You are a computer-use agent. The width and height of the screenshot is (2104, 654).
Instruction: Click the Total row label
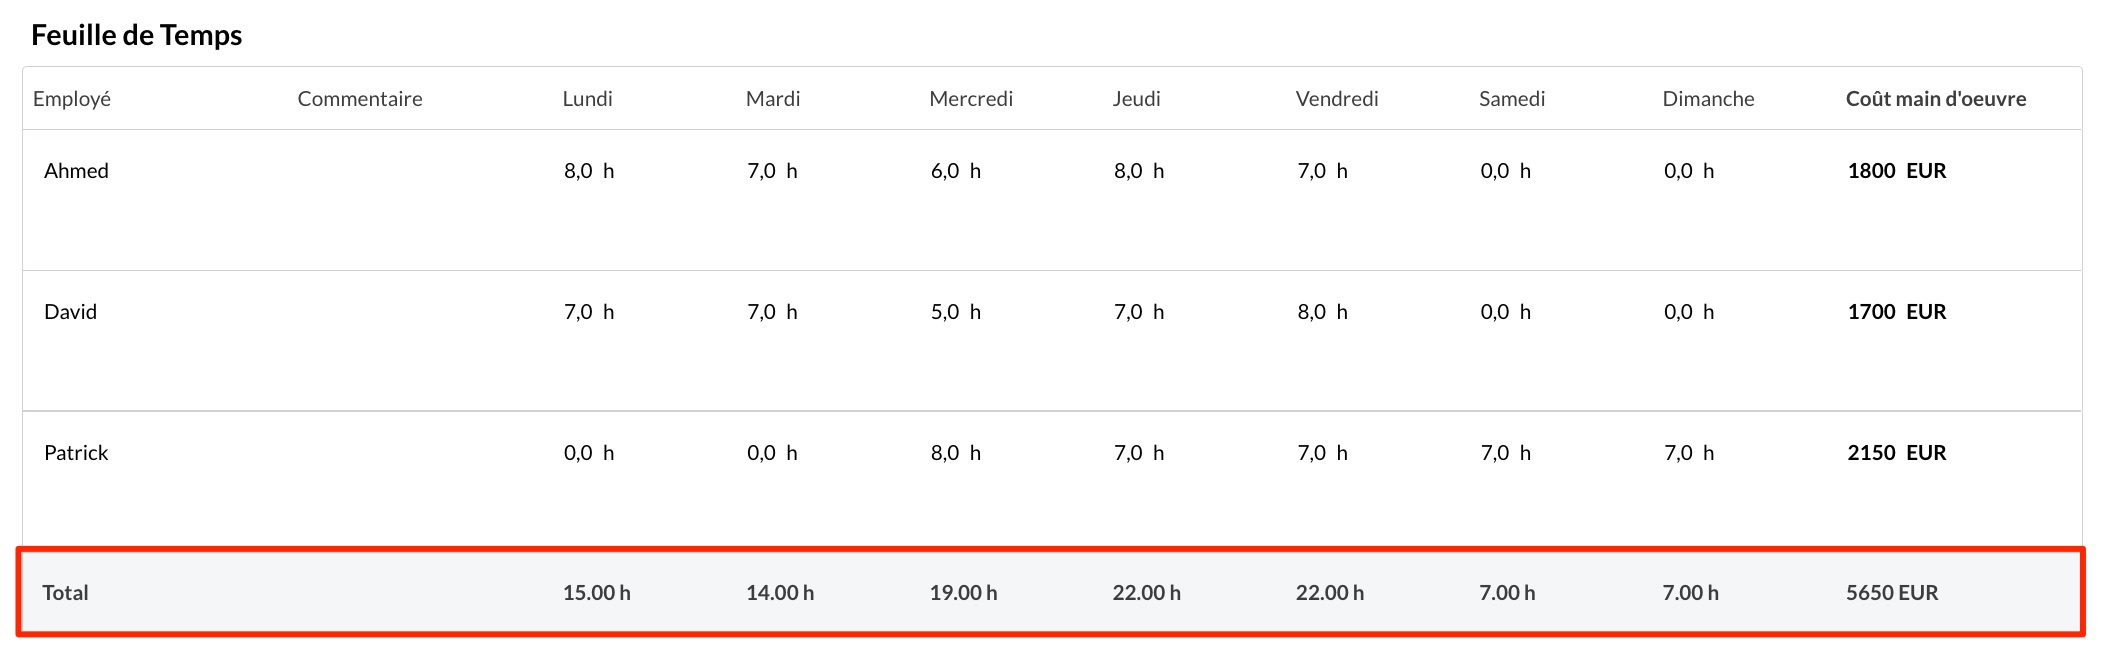65,593
